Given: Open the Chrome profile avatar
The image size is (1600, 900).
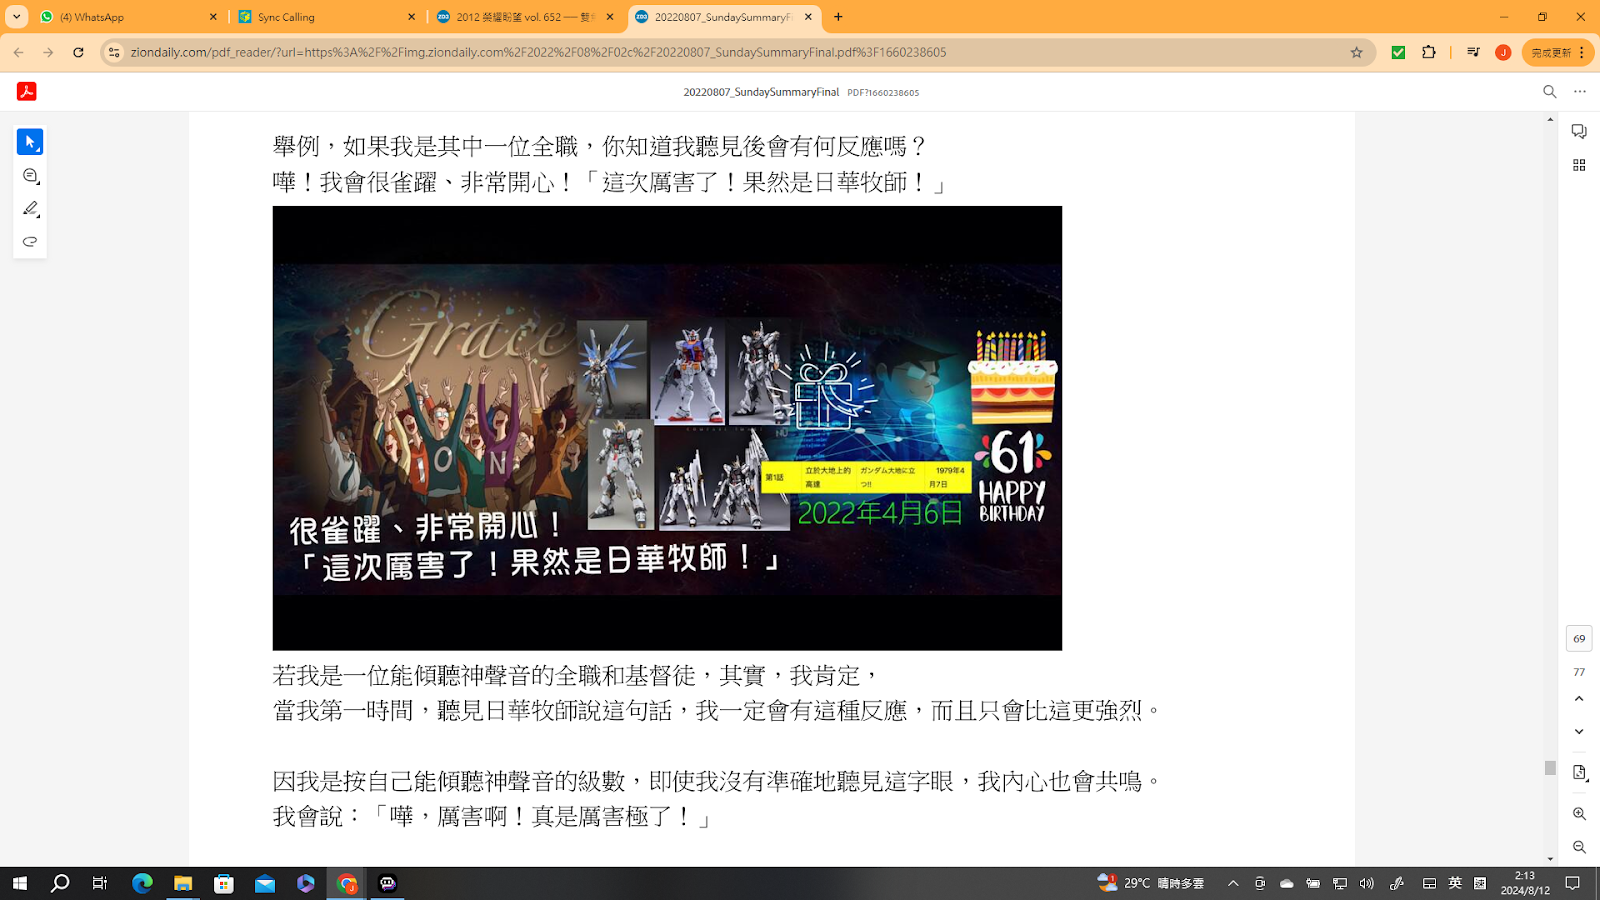Looking at the screenshot, I should [x=1503, y=52].
